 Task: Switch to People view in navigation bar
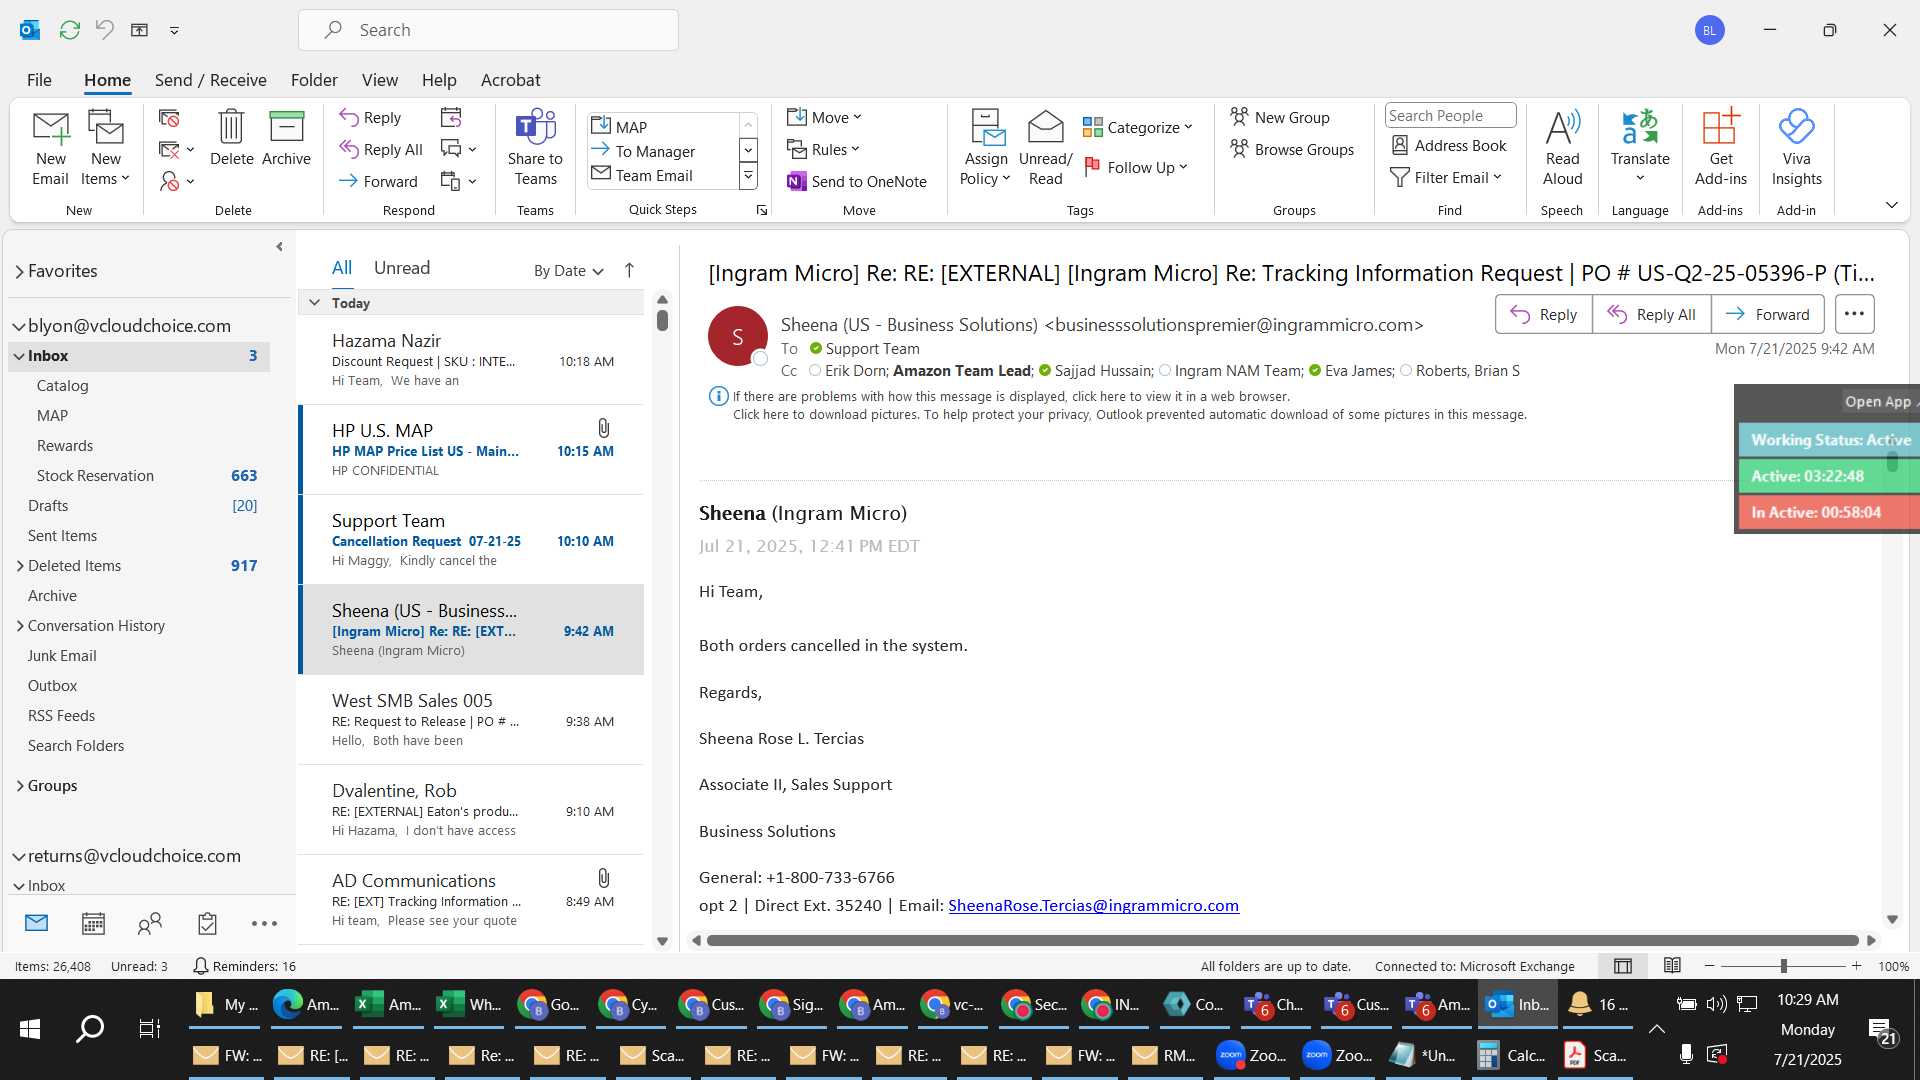(150, 924)
